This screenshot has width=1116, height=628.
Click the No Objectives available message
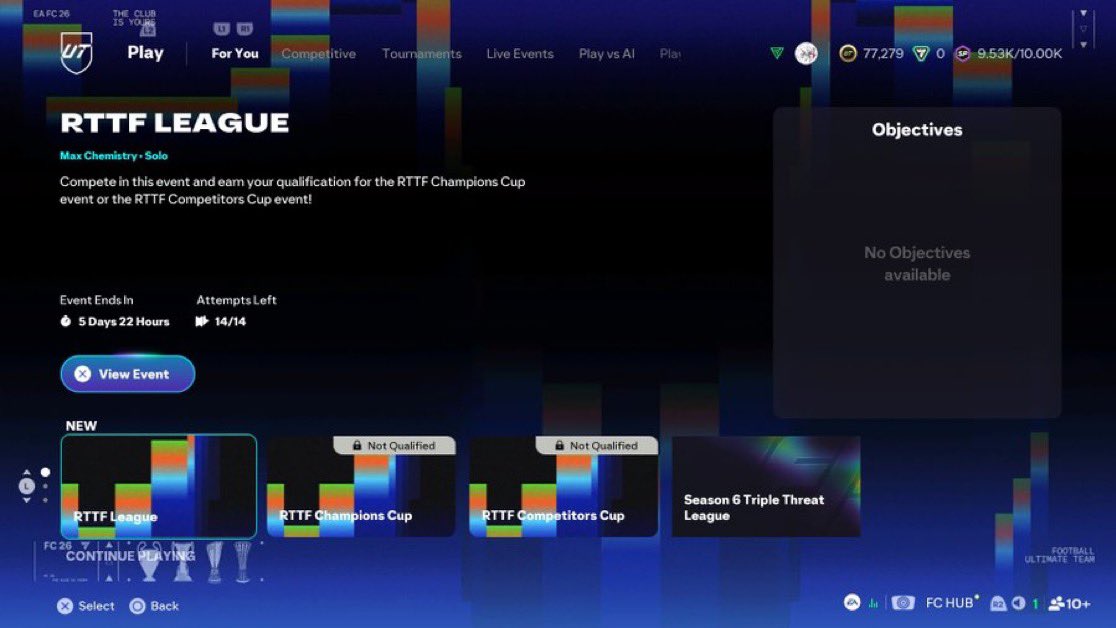coord(917,263)
